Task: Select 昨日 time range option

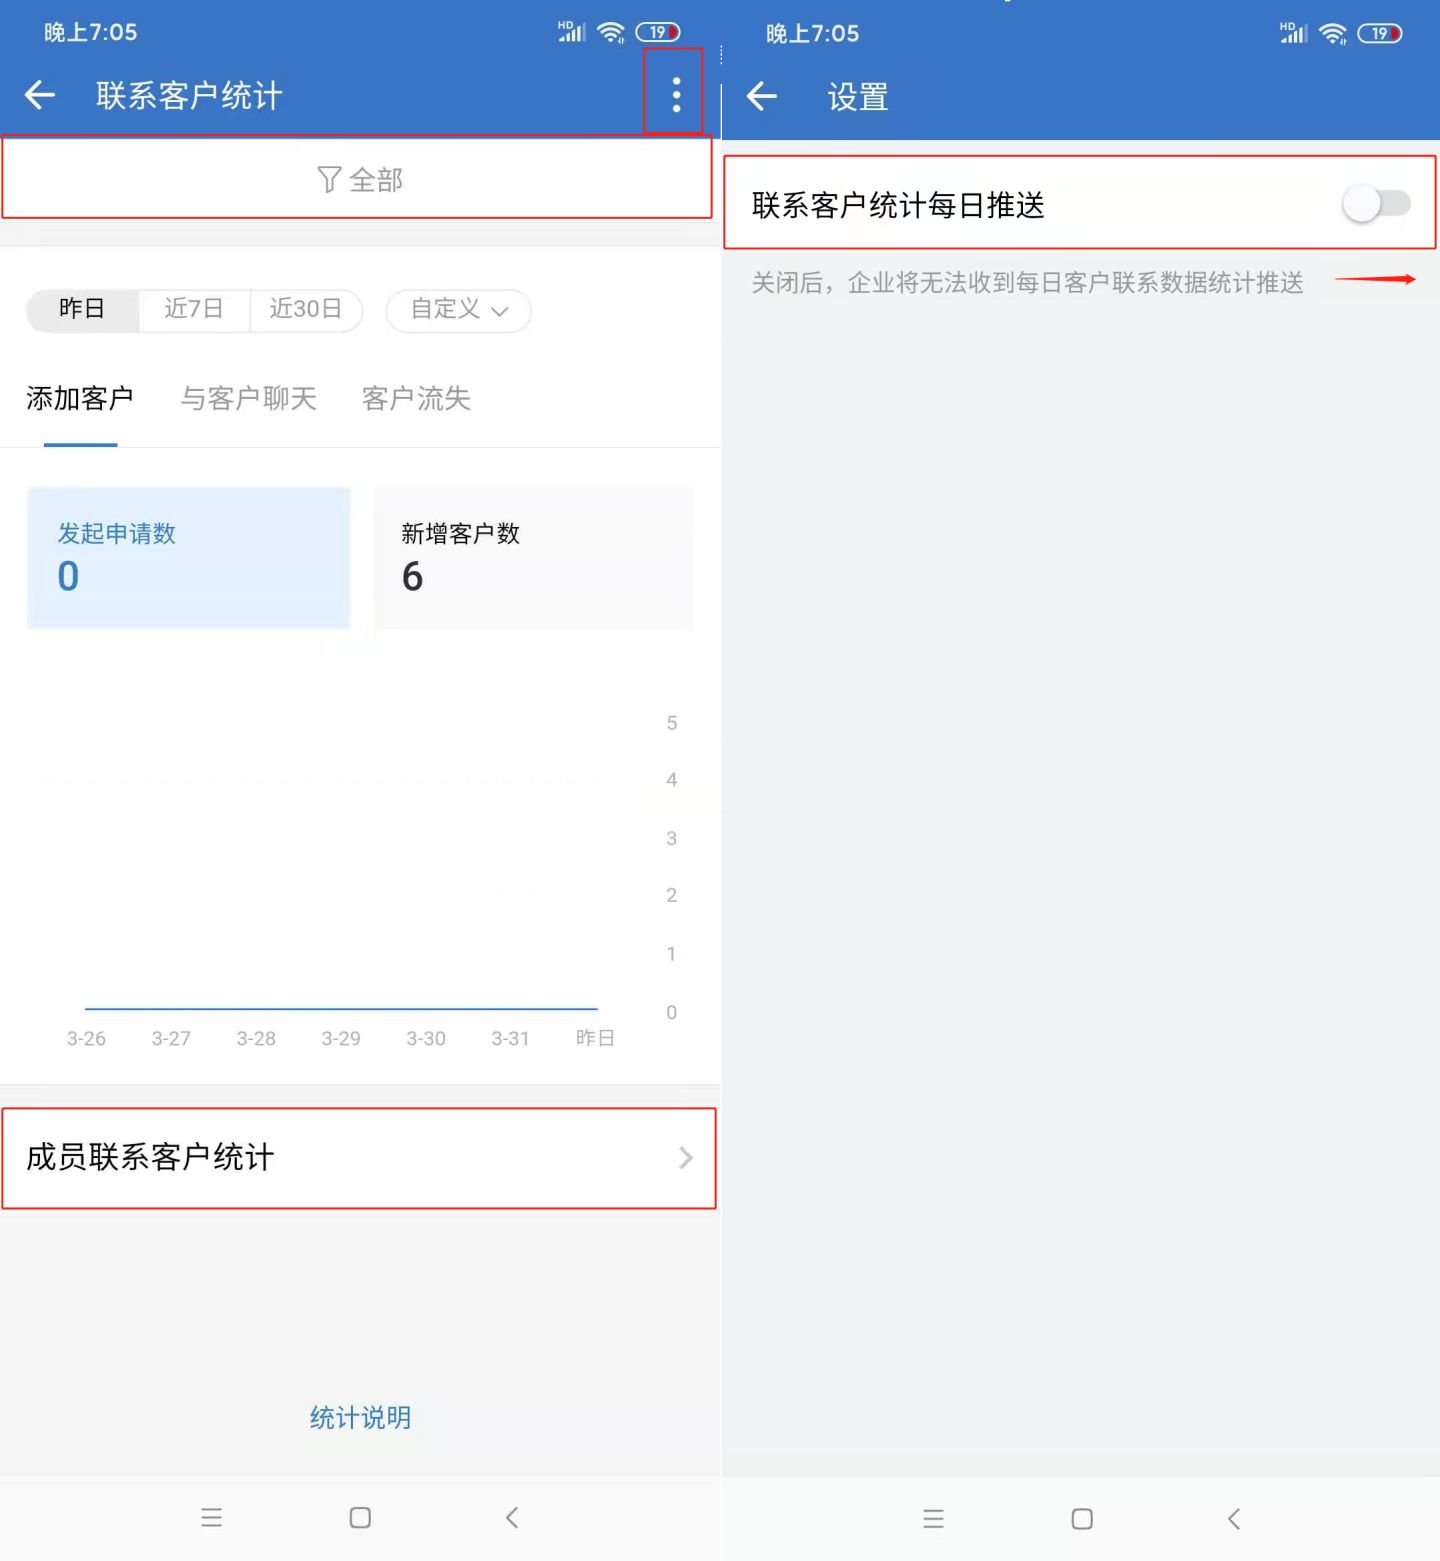Action: point(82,309)
